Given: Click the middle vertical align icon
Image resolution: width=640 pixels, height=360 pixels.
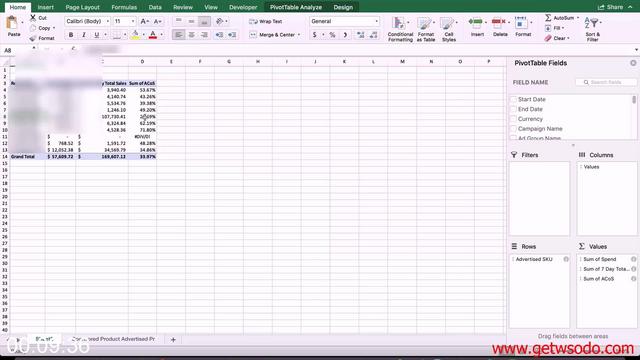Looking at the screenshot, I should pos(191,21).
